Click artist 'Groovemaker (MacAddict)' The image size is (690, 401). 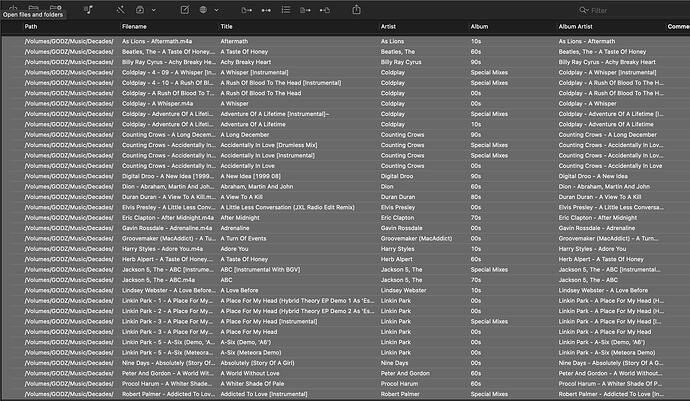(x=416, y=238)
